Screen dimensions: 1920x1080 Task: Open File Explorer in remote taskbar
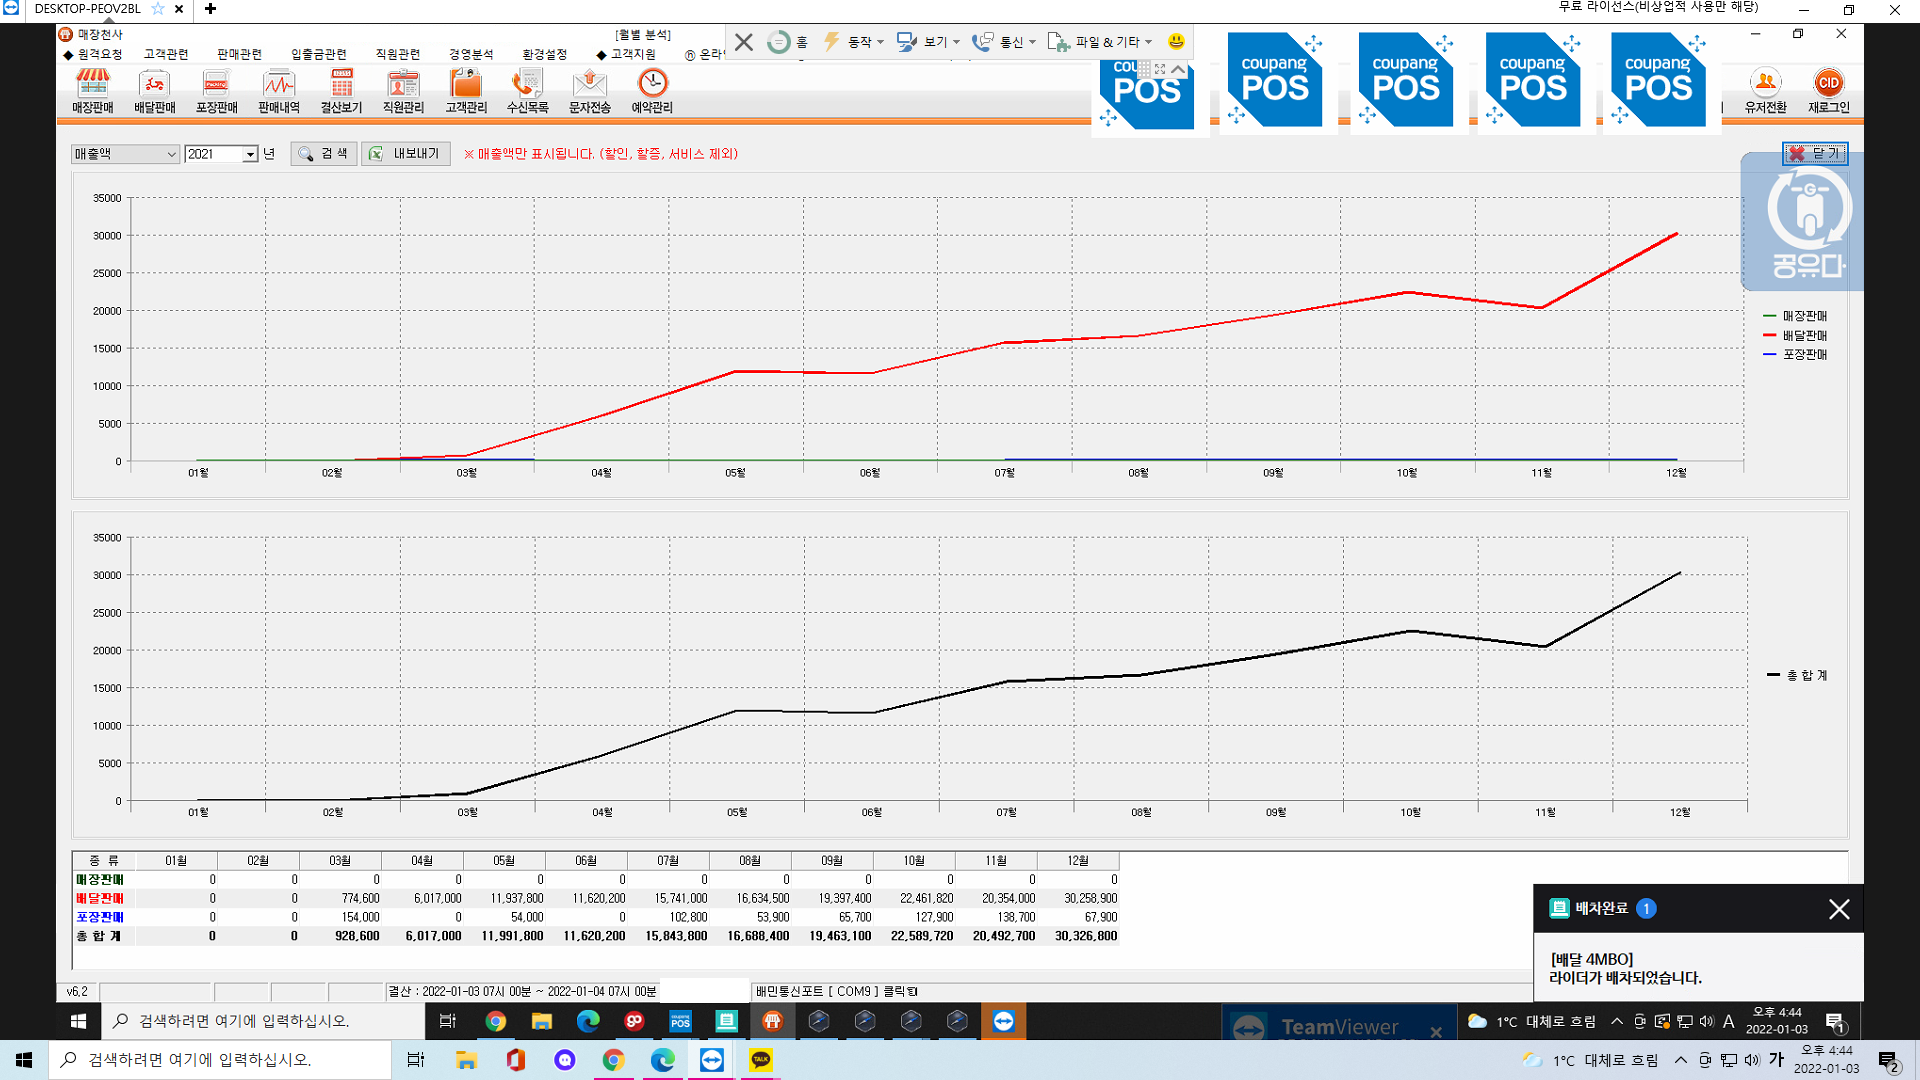[541, 1021]
